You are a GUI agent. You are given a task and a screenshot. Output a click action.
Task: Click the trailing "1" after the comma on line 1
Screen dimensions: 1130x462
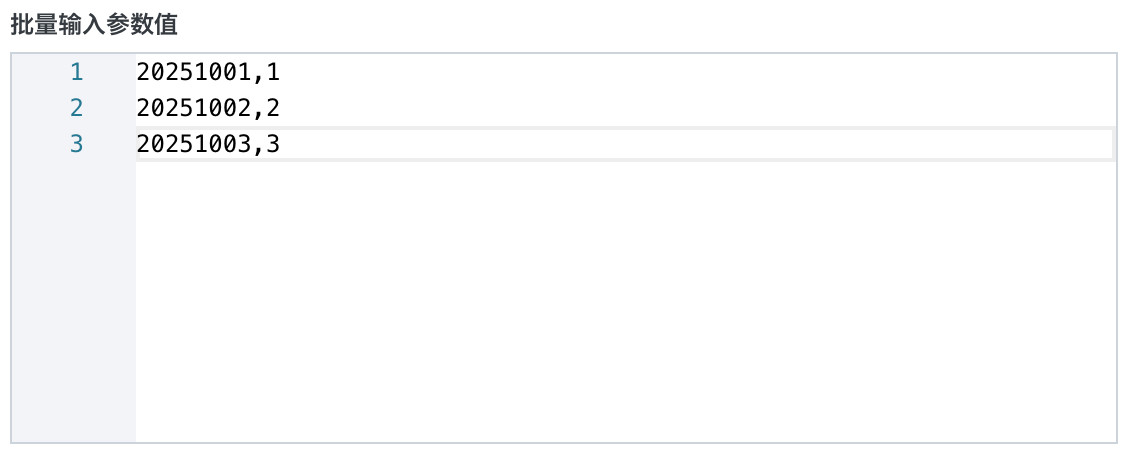[274, 72]
